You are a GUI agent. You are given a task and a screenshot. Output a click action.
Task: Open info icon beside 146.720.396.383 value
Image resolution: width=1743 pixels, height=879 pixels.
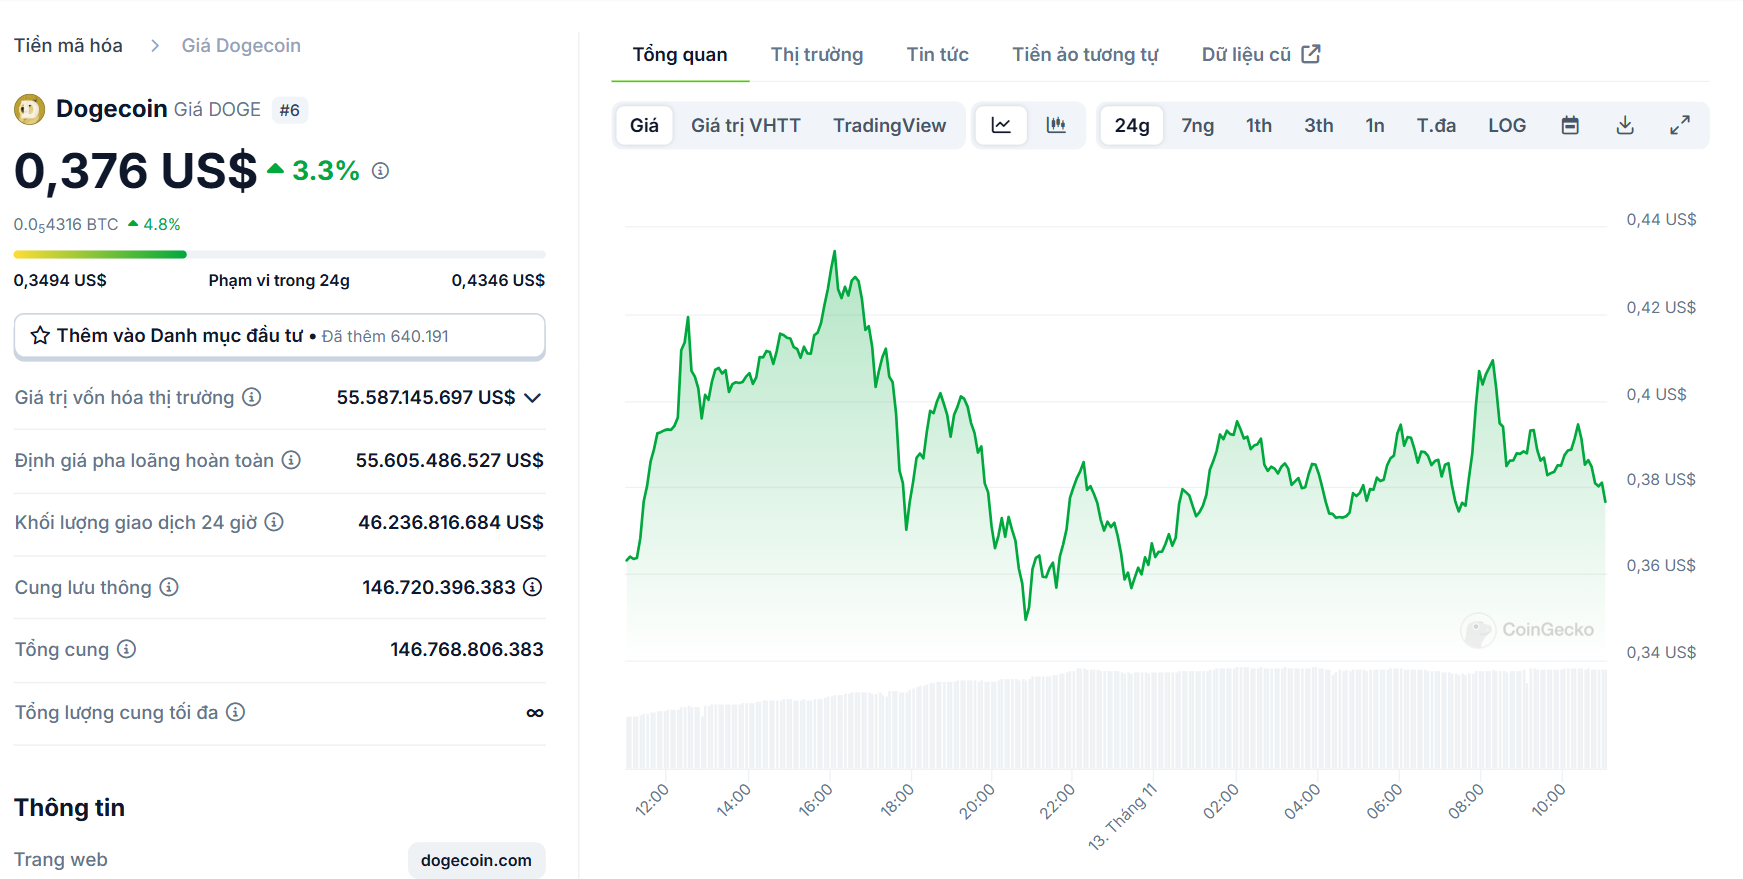(533, 587)
